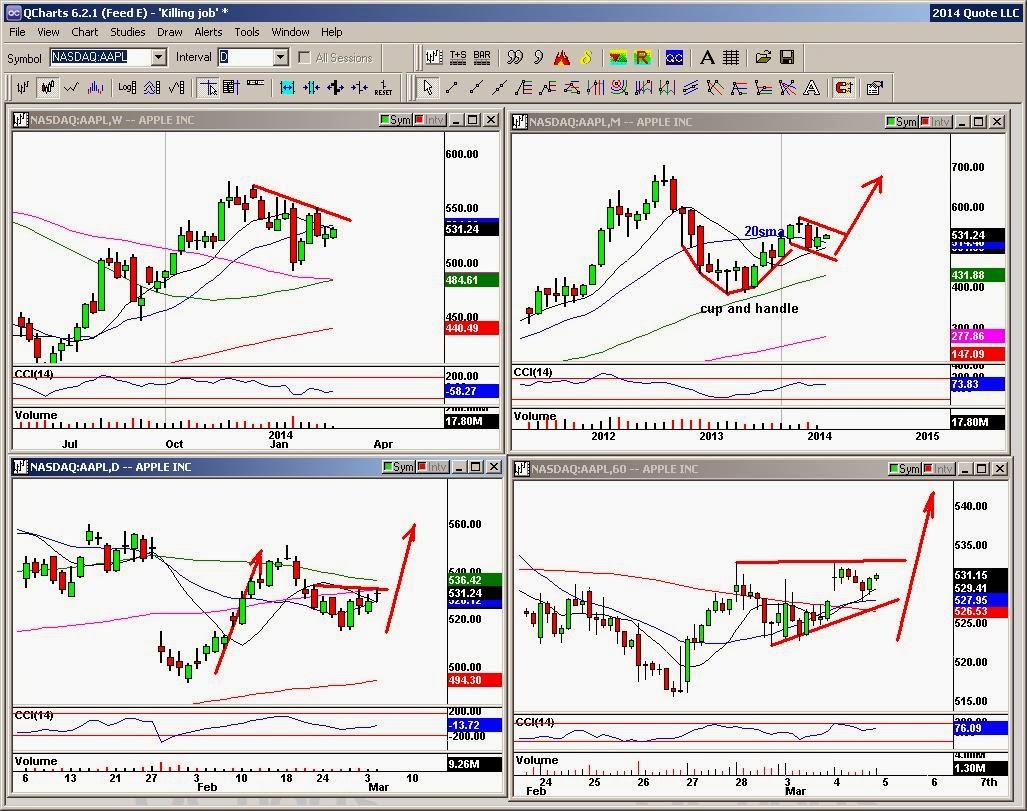The height and width of the screenshot is (811, 1027).
Task: Click the Symbol input field showing NASDAQ:AAPL
Action: (x=100, y=58)
